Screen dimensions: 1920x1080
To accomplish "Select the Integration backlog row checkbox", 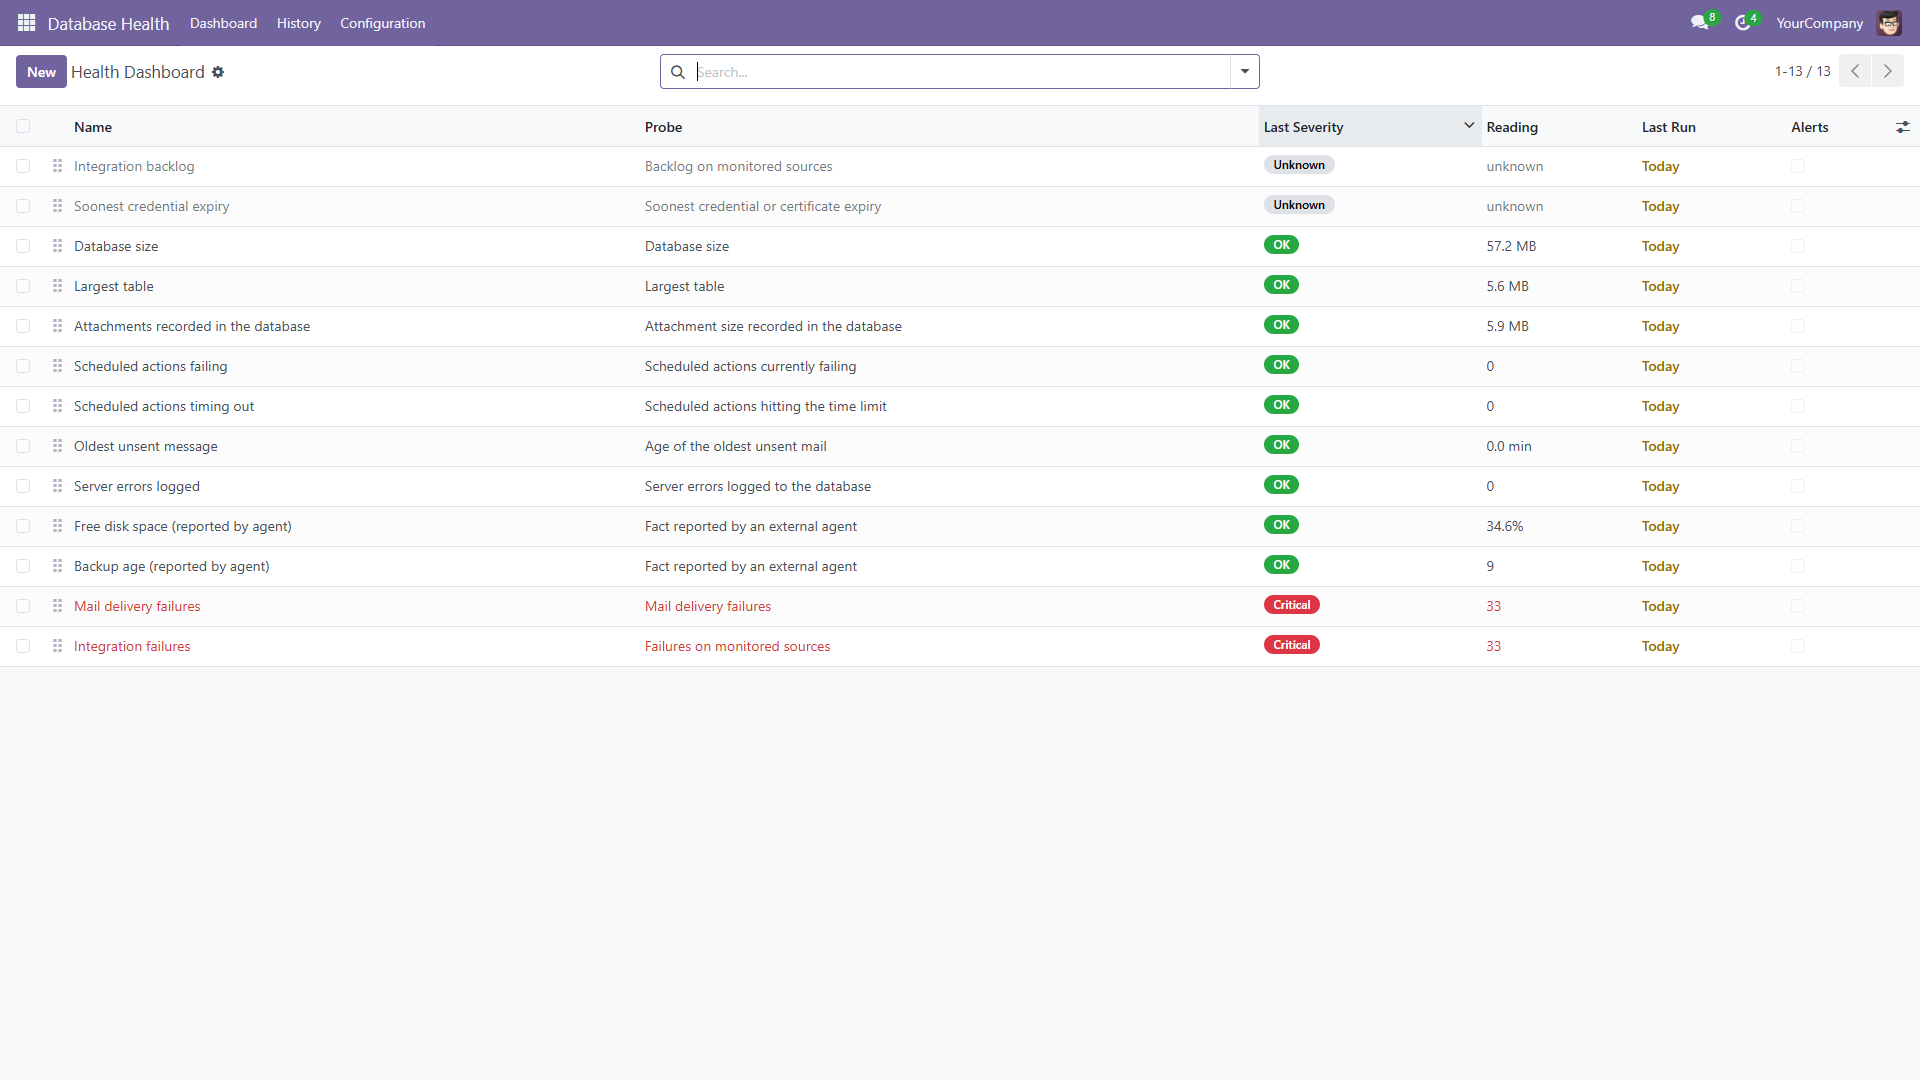I will [x=23, y=166].
